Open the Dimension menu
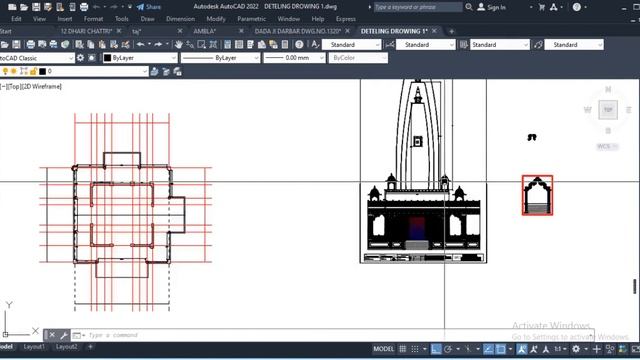Screen dimensions: 640x360 (180, 19)
